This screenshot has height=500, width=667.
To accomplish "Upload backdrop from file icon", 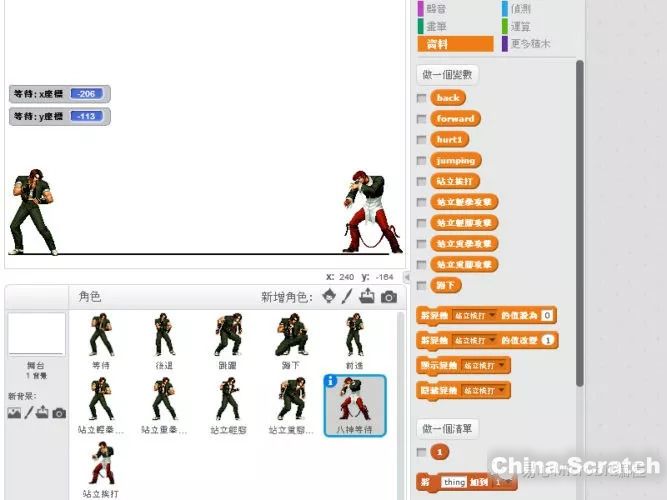I will (44, 413).
